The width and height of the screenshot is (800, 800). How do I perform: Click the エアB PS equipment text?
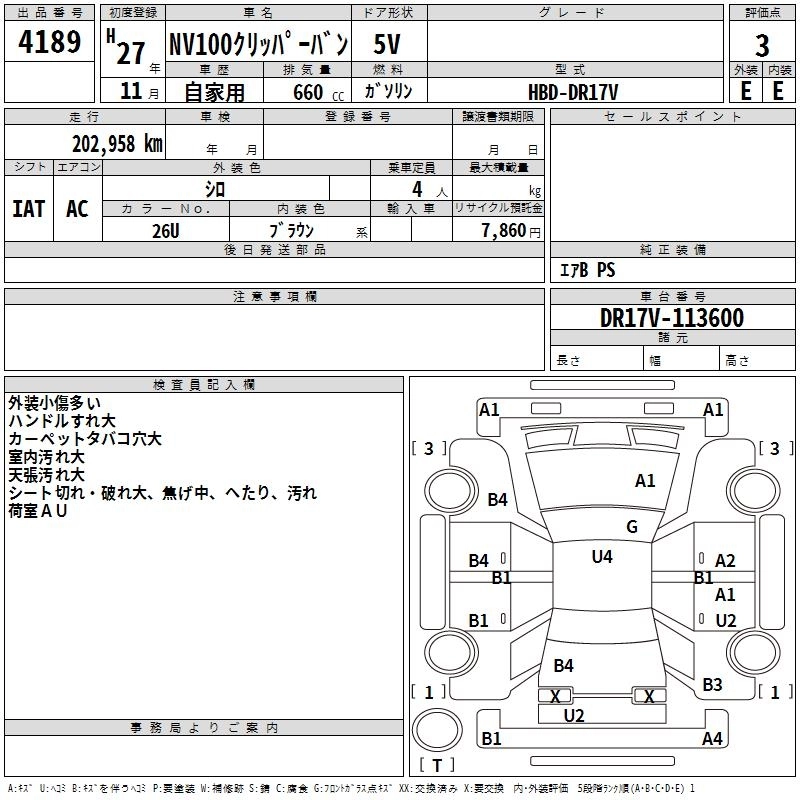point(586,270)
